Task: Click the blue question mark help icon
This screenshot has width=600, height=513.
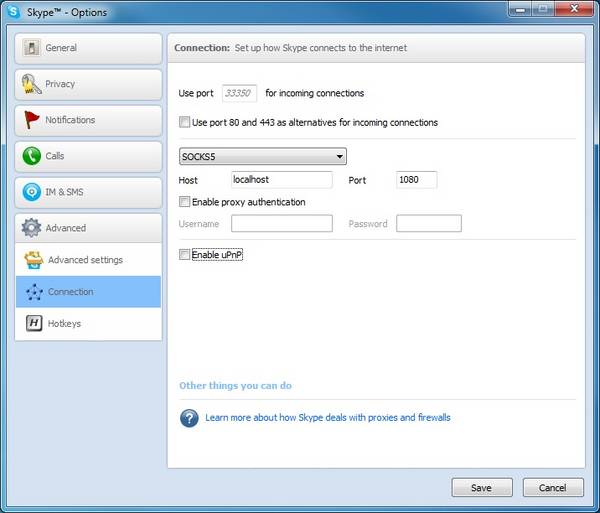Action: 189,418
